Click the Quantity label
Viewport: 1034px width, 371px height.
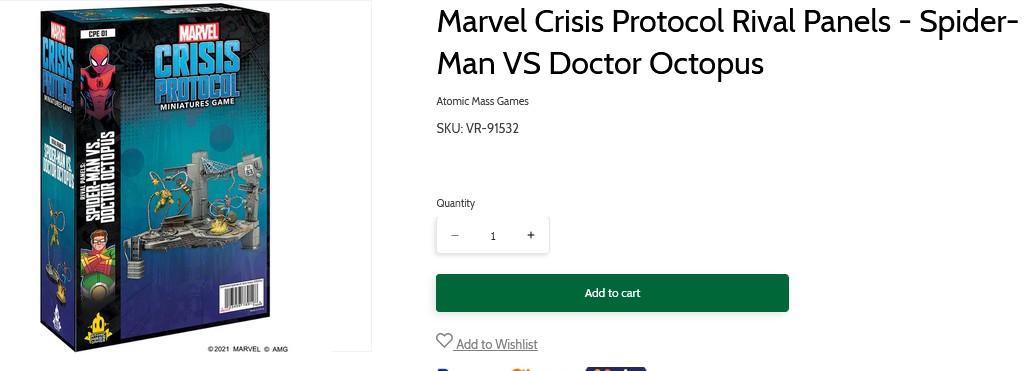pyautogui.click(x=455, y=204)
